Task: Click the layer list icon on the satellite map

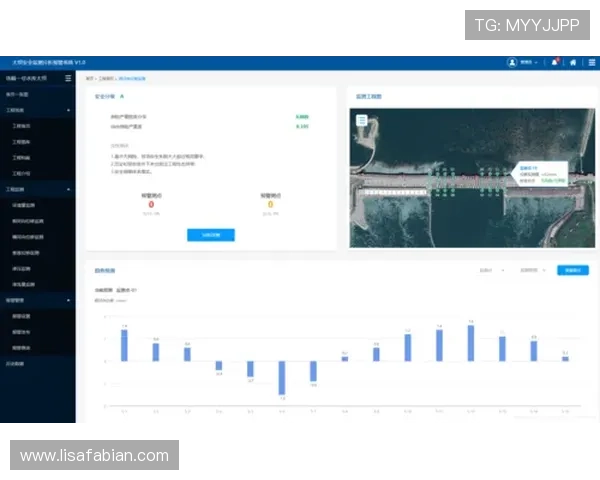Action: tap(361, 121)
